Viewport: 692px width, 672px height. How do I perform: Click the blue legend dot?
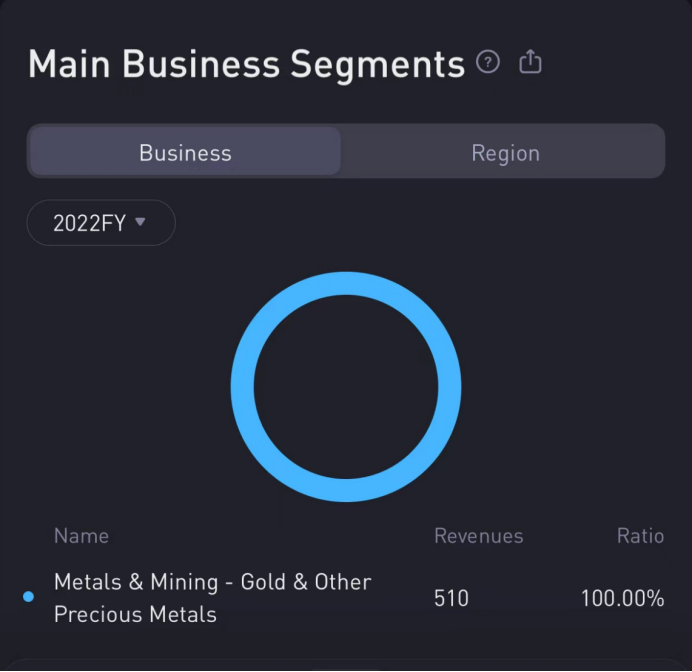pyautogui.click(x=28, y=597)
